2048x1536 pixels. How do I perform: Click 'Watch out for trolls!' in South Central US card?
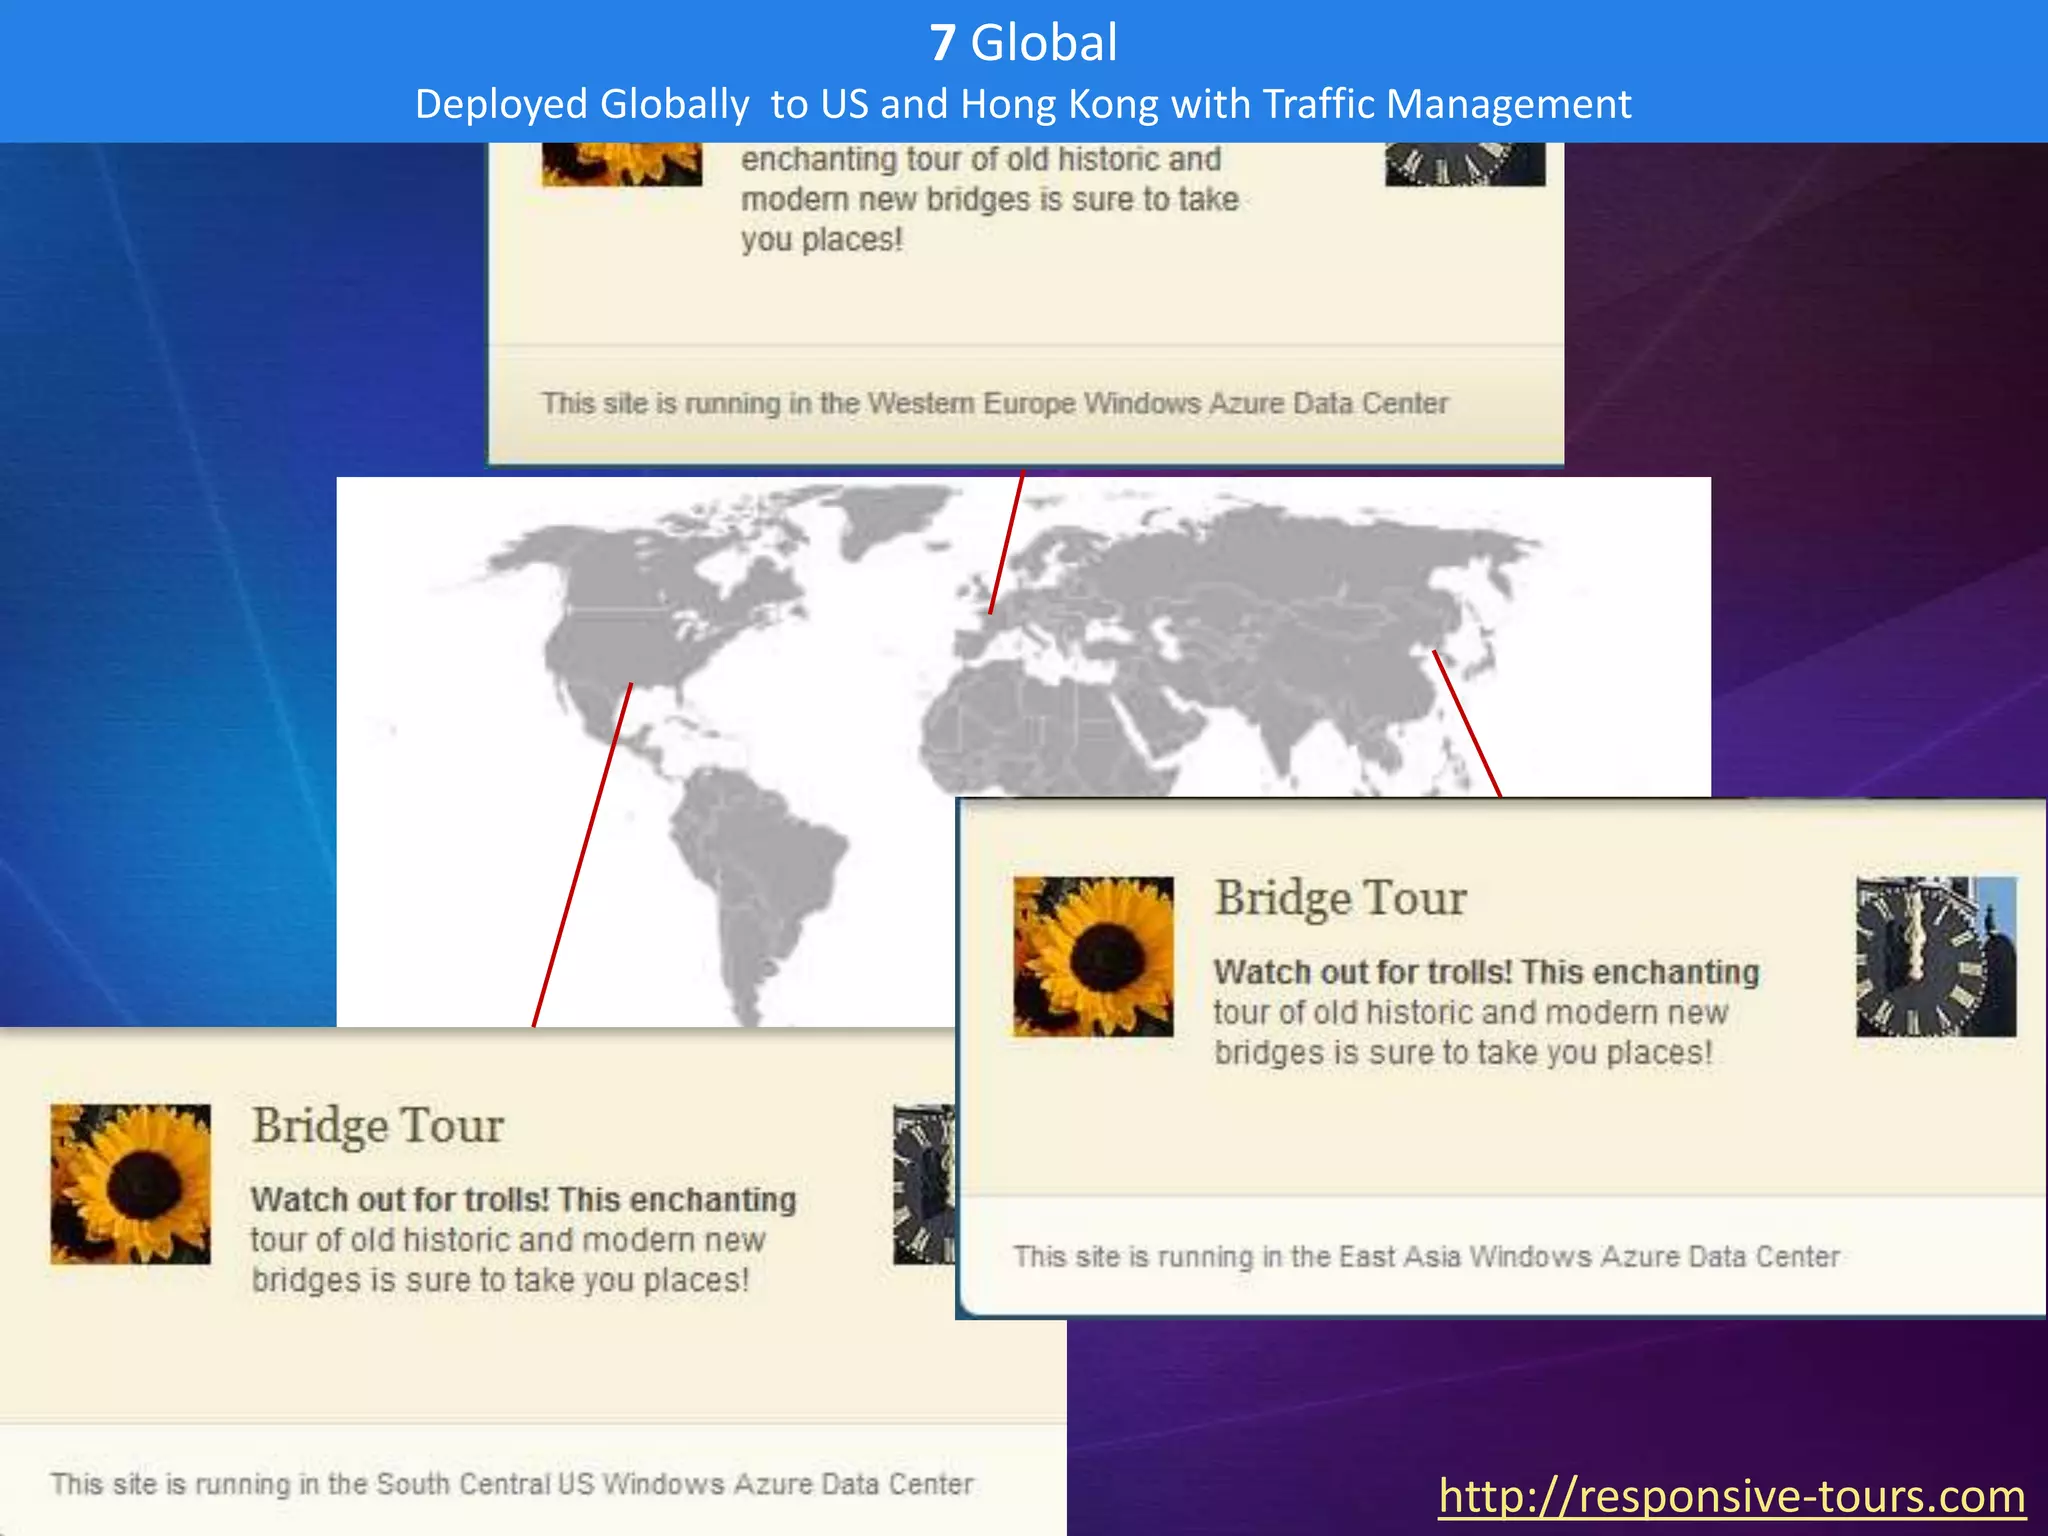pyautogui.click(x=400, y=1199)
